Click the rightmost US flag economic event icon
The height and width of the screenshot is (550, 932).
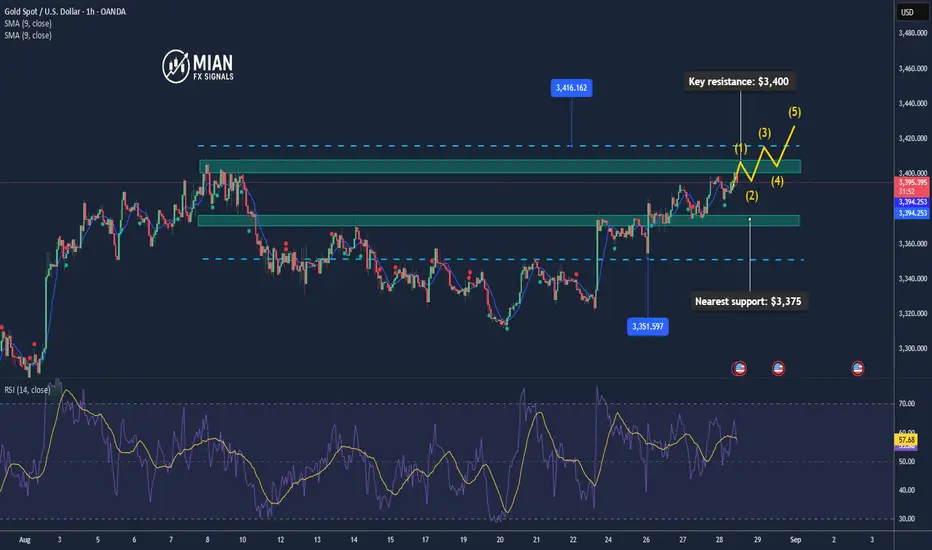[858, 369]
